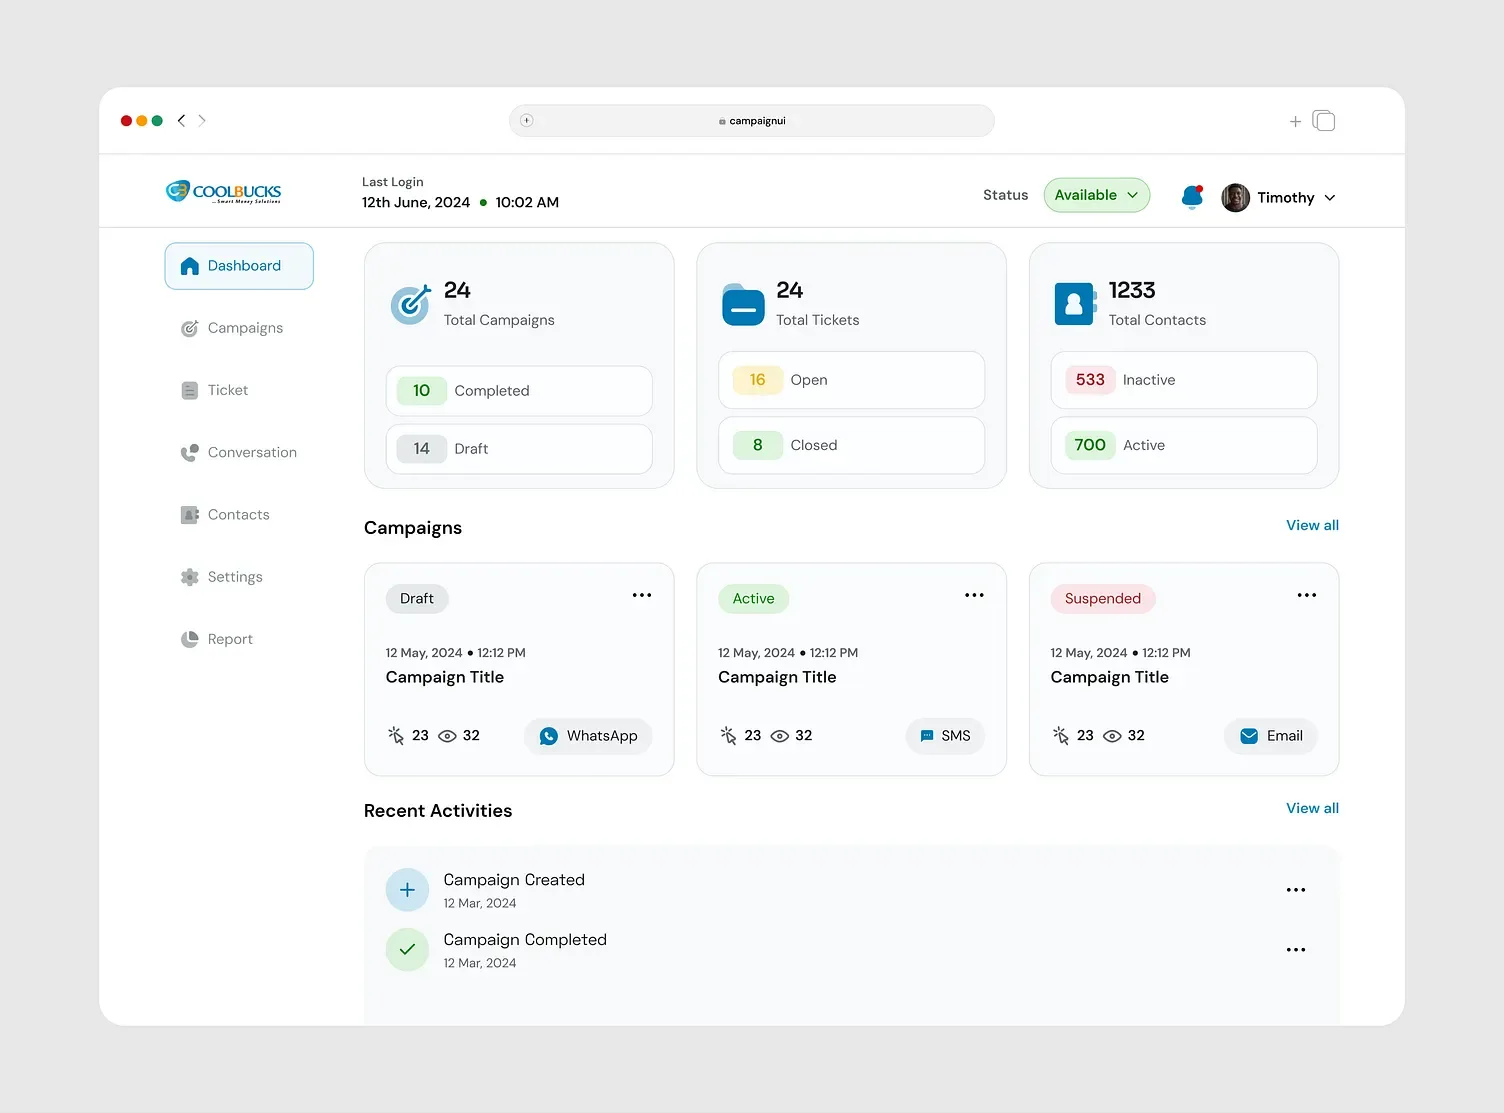Open options for Campaign Created activity

pyautogui.click(x=1296, y=890)
